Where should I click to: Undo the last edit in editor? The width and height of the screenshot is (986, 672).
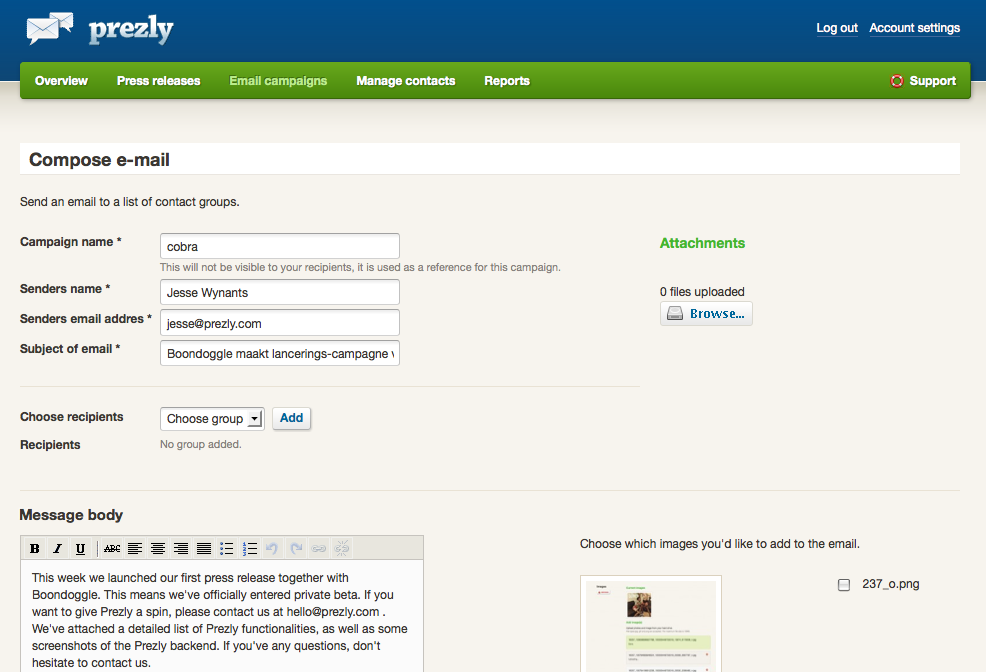tap(272, 548)
